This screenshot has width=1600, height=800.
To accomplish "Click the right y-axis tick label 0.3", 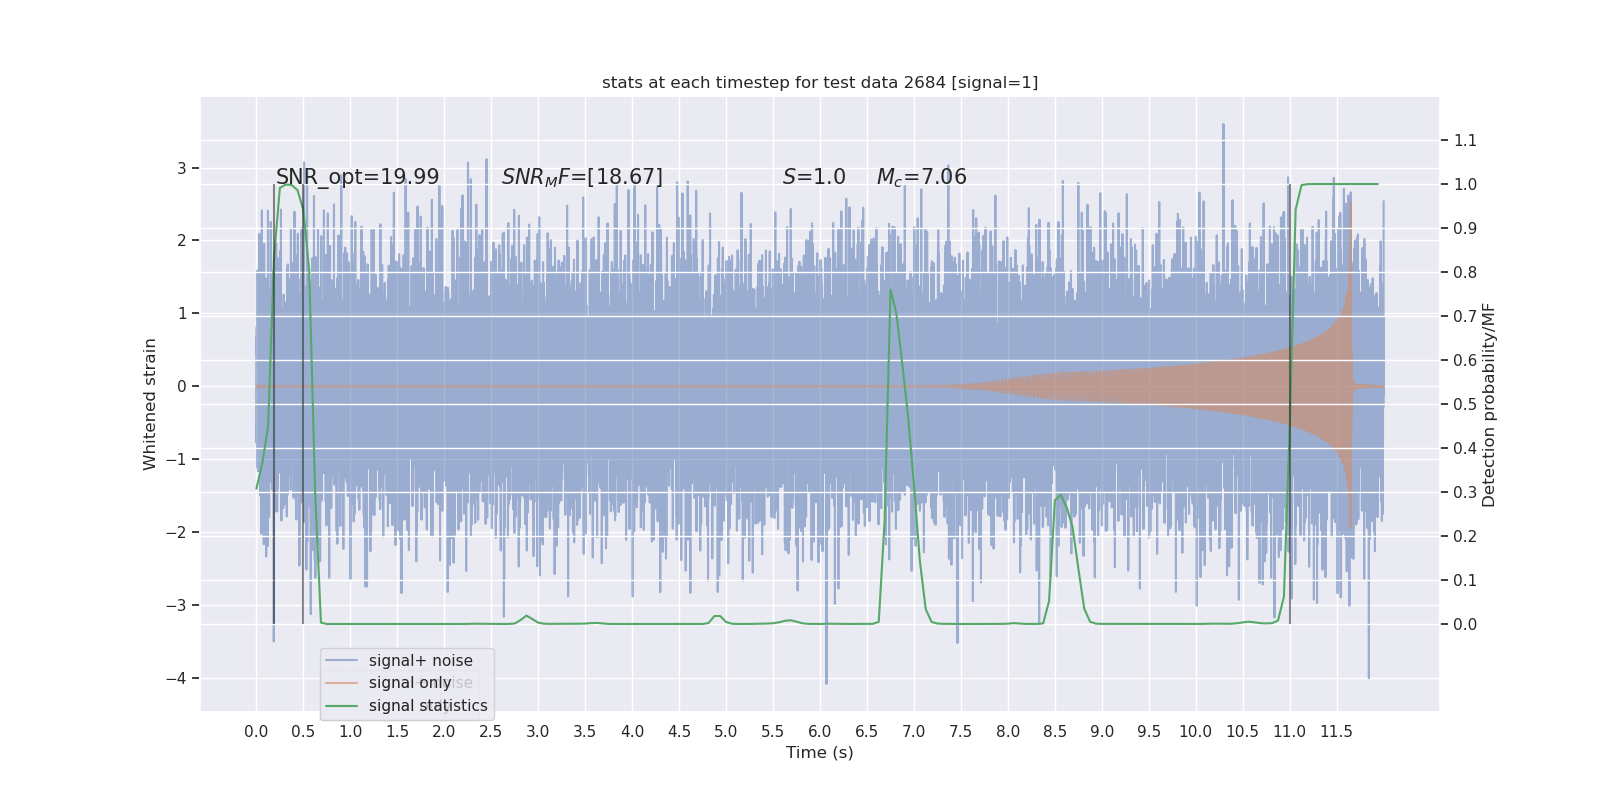I will (x=1465, y=492).
